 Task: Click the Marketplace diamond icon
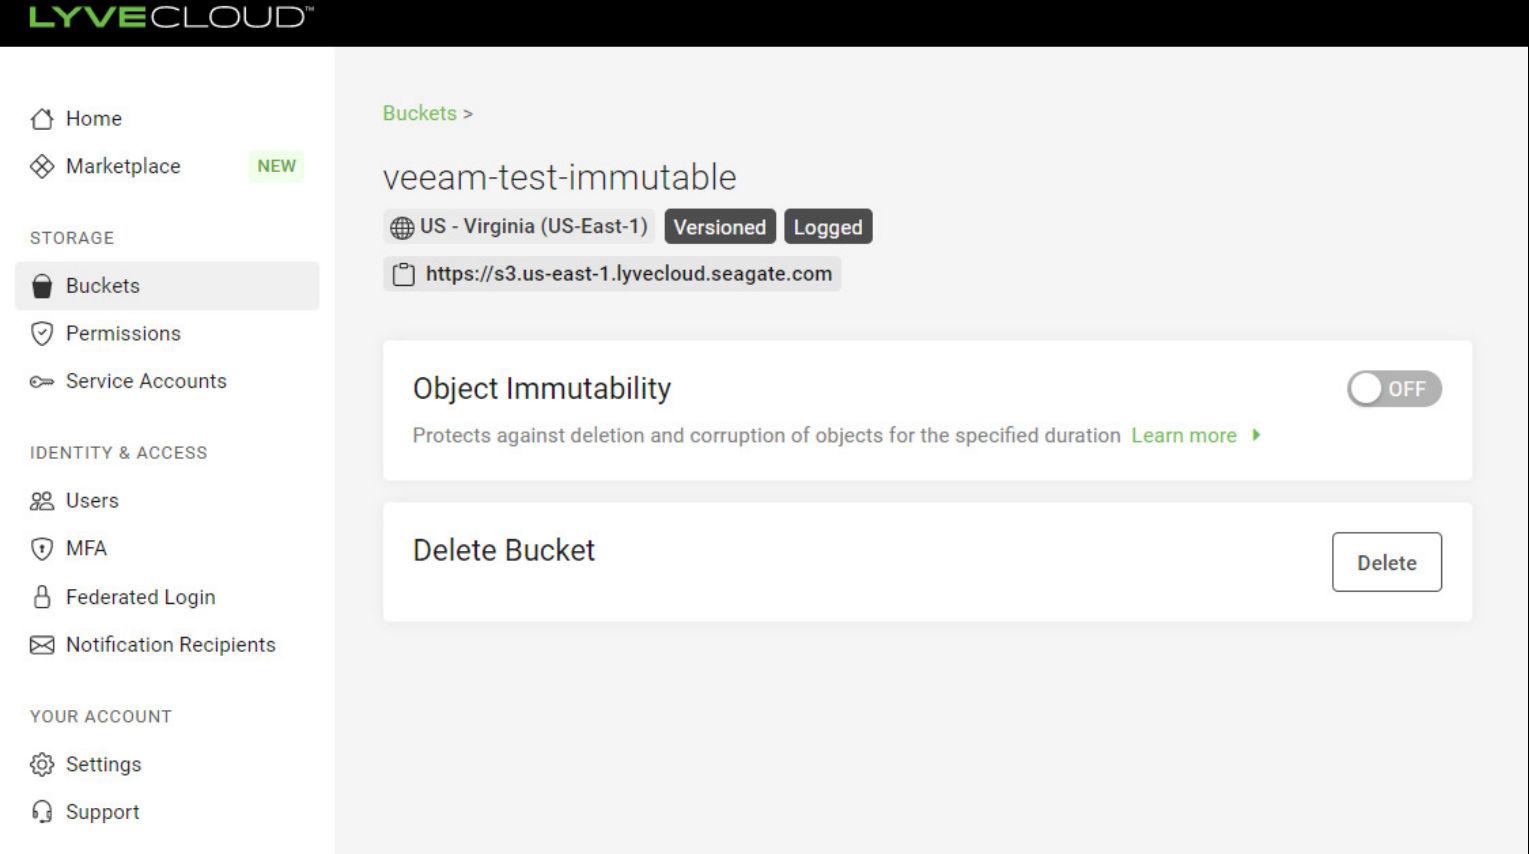tap(42, 166)
